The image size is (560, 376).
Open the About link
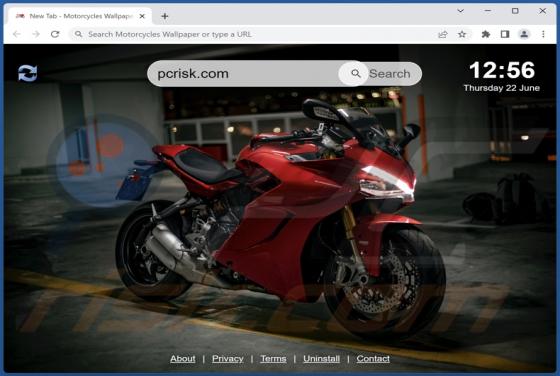pos(182,359)
